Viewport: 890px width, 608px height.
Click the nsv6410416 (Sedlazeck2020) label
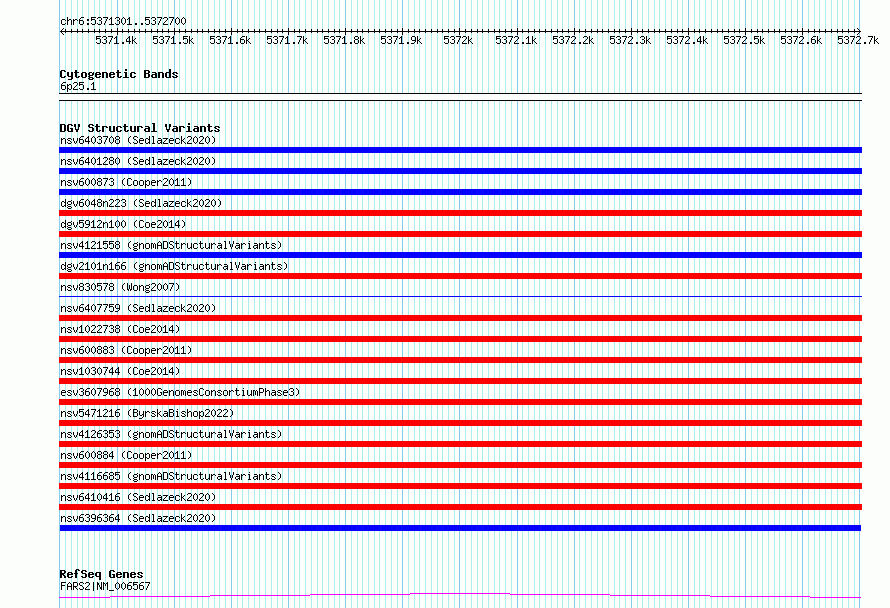coord(138,497)
